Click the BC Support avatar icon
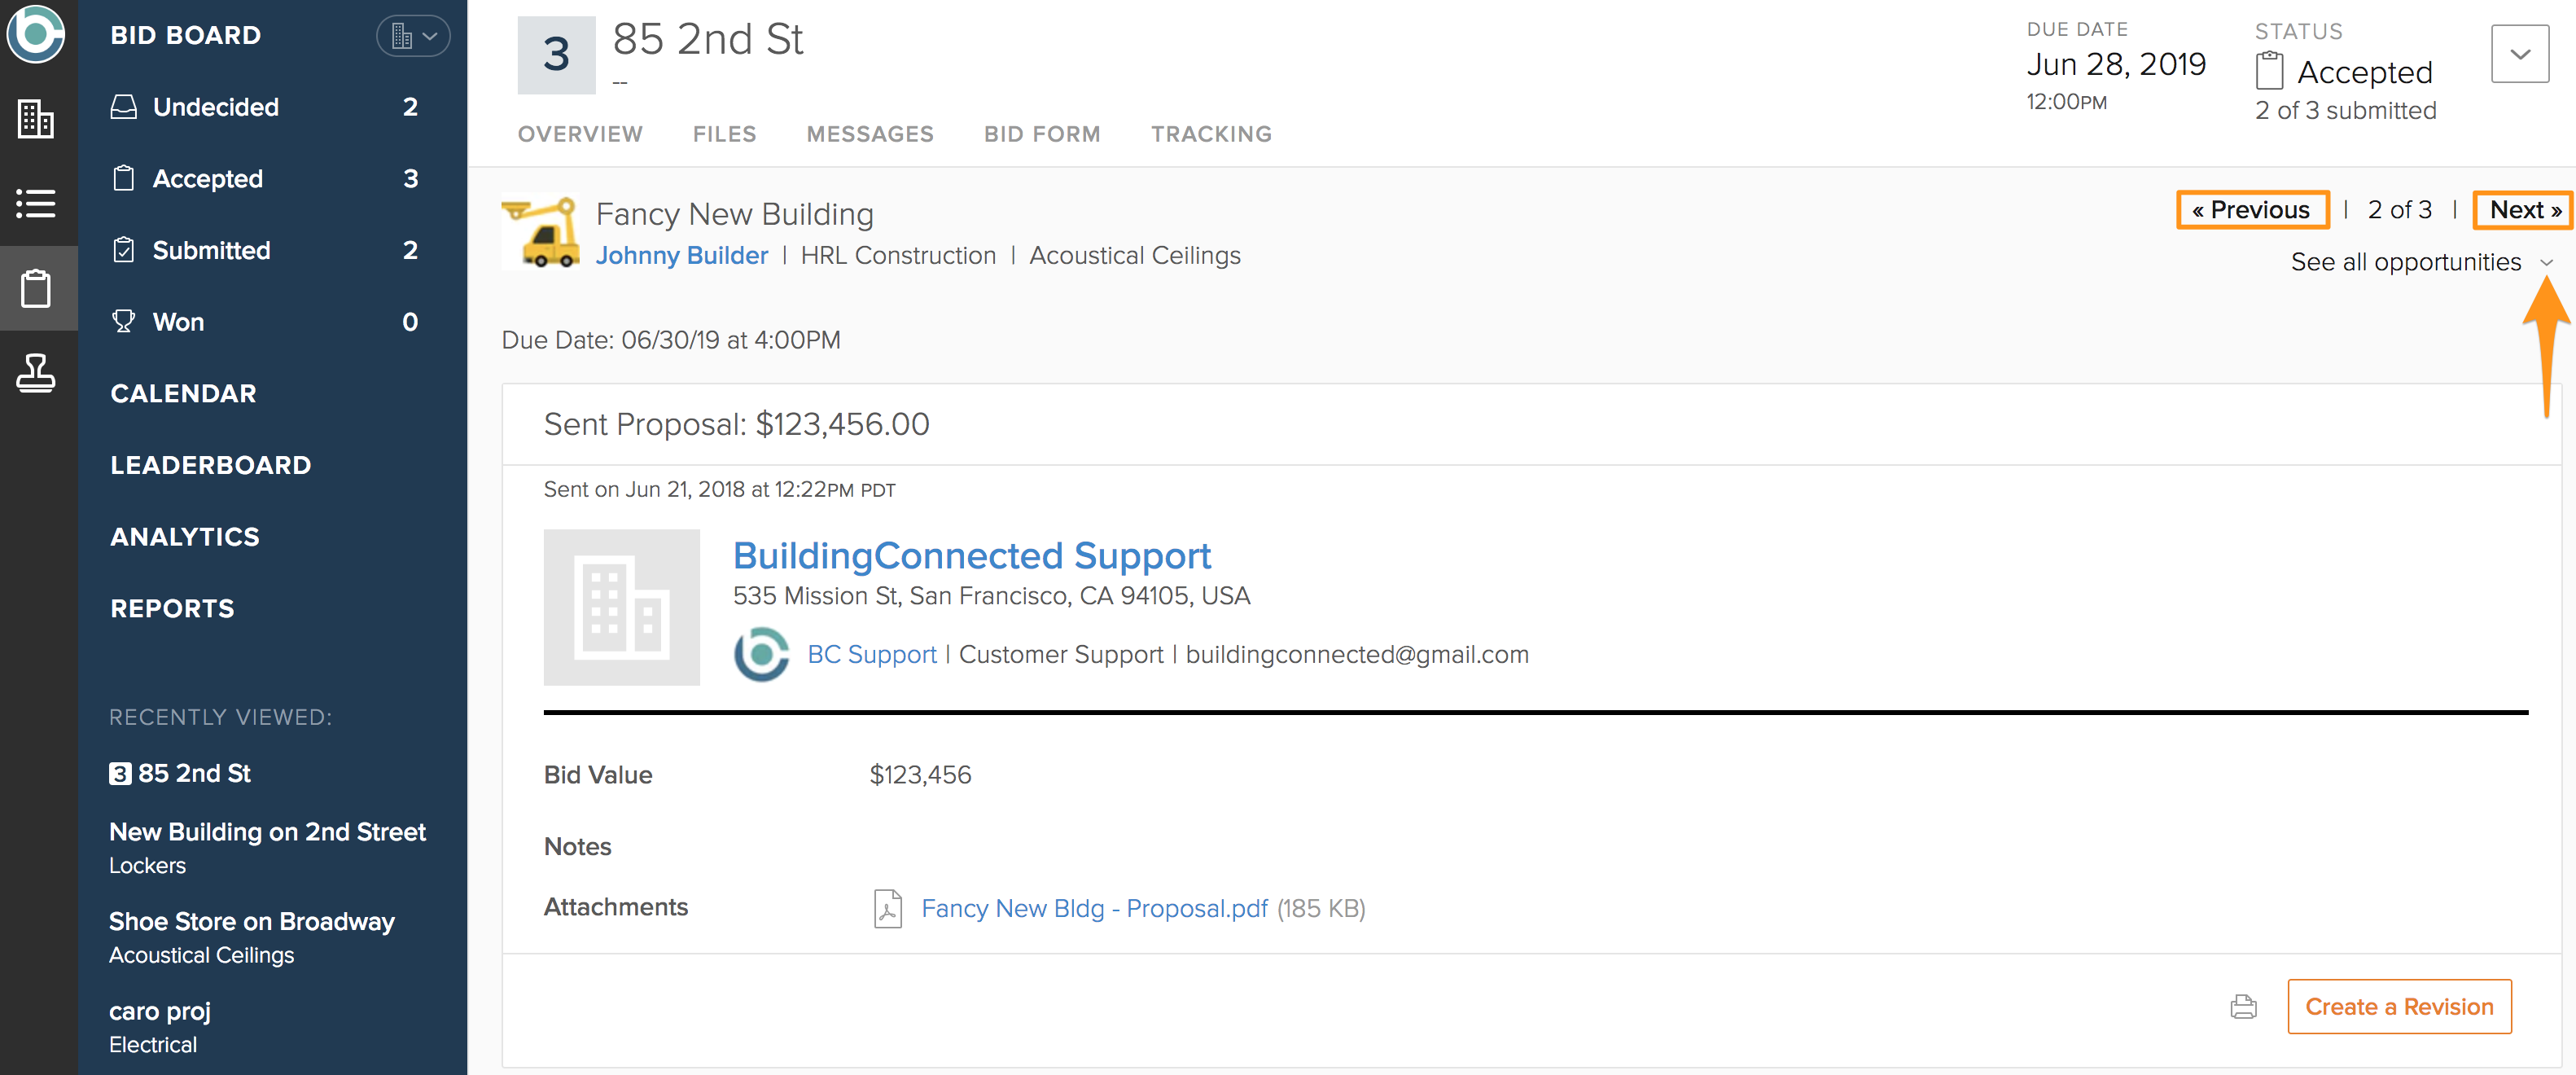 point(761,655)
